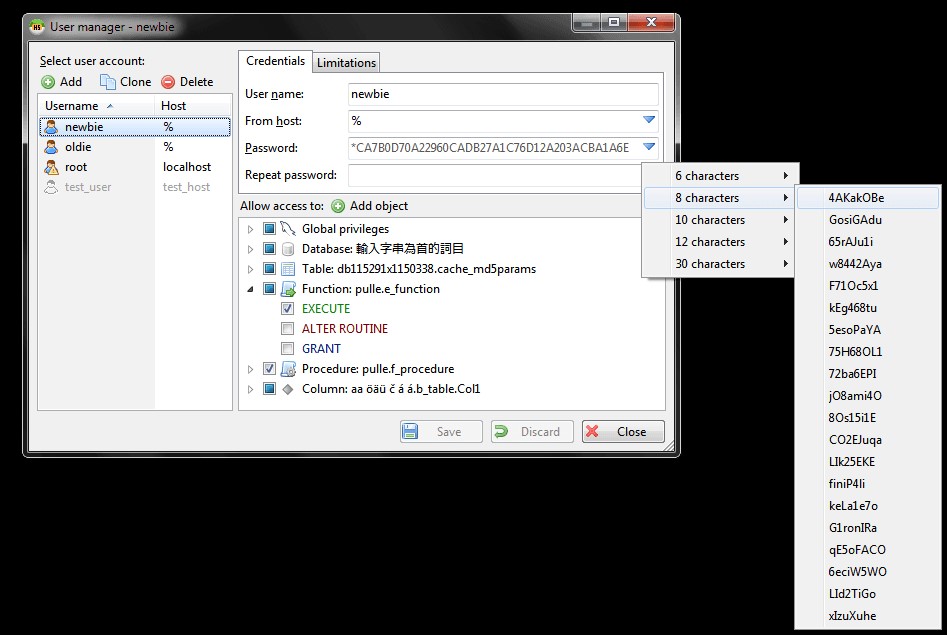Expand the Global privileges node

tap(250, 229)
